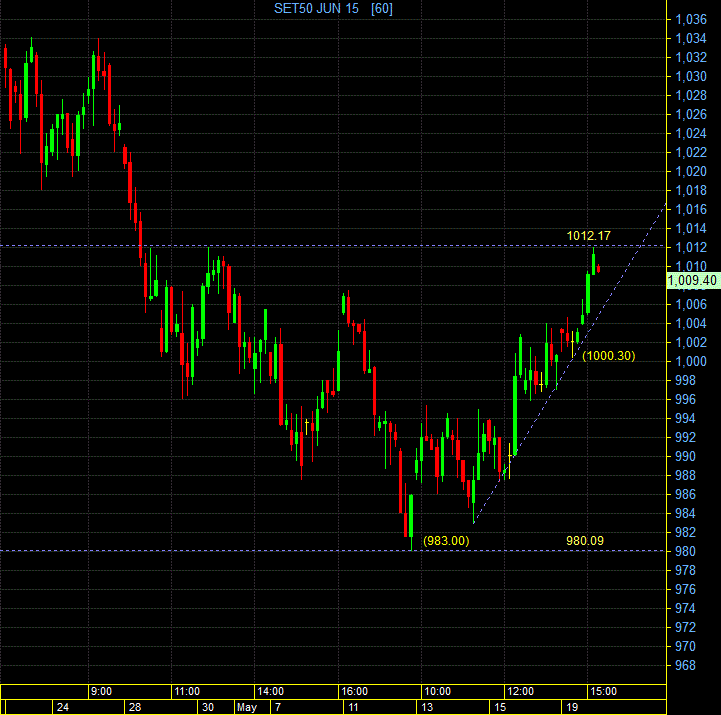The image size is (721, 715).
Task: Click the date label 11
Action: tap(353, 707)
